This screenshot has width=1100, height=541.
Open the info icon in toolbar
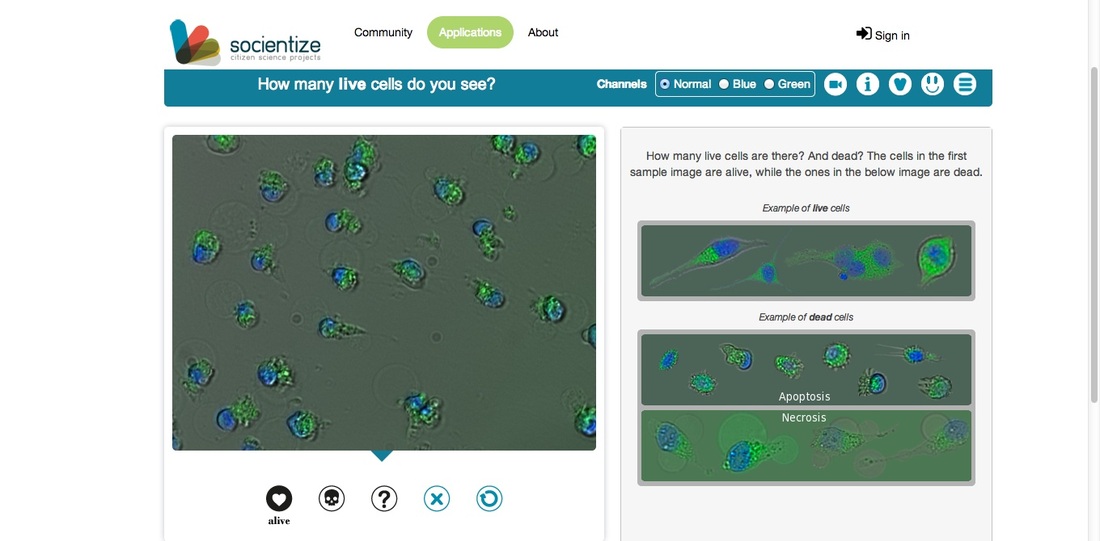pos(868,84)
